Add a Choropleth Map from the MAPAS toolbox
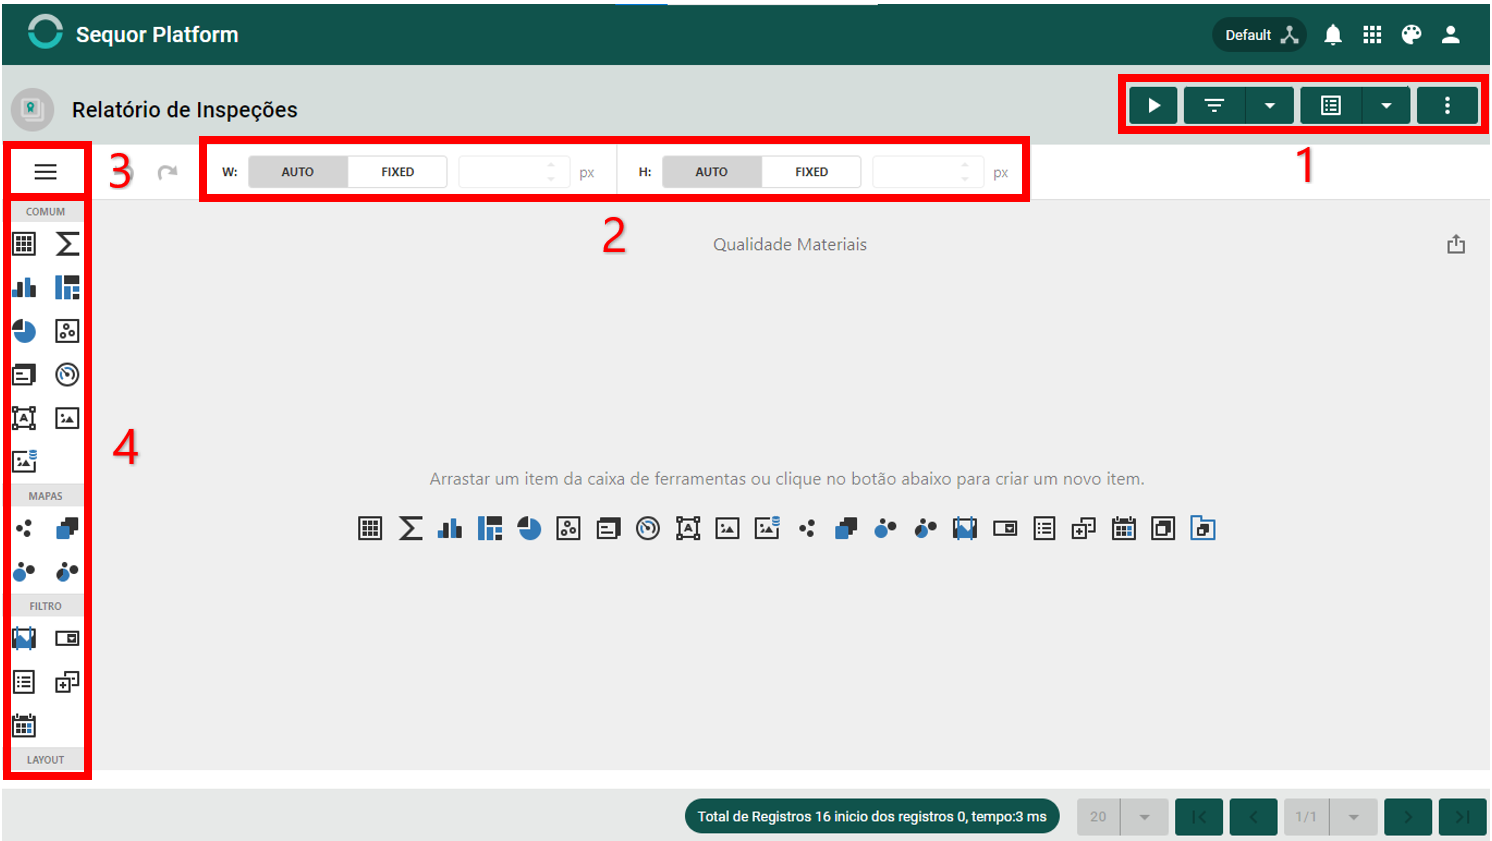The image size is (1492, 841). (x=67, y=528)
